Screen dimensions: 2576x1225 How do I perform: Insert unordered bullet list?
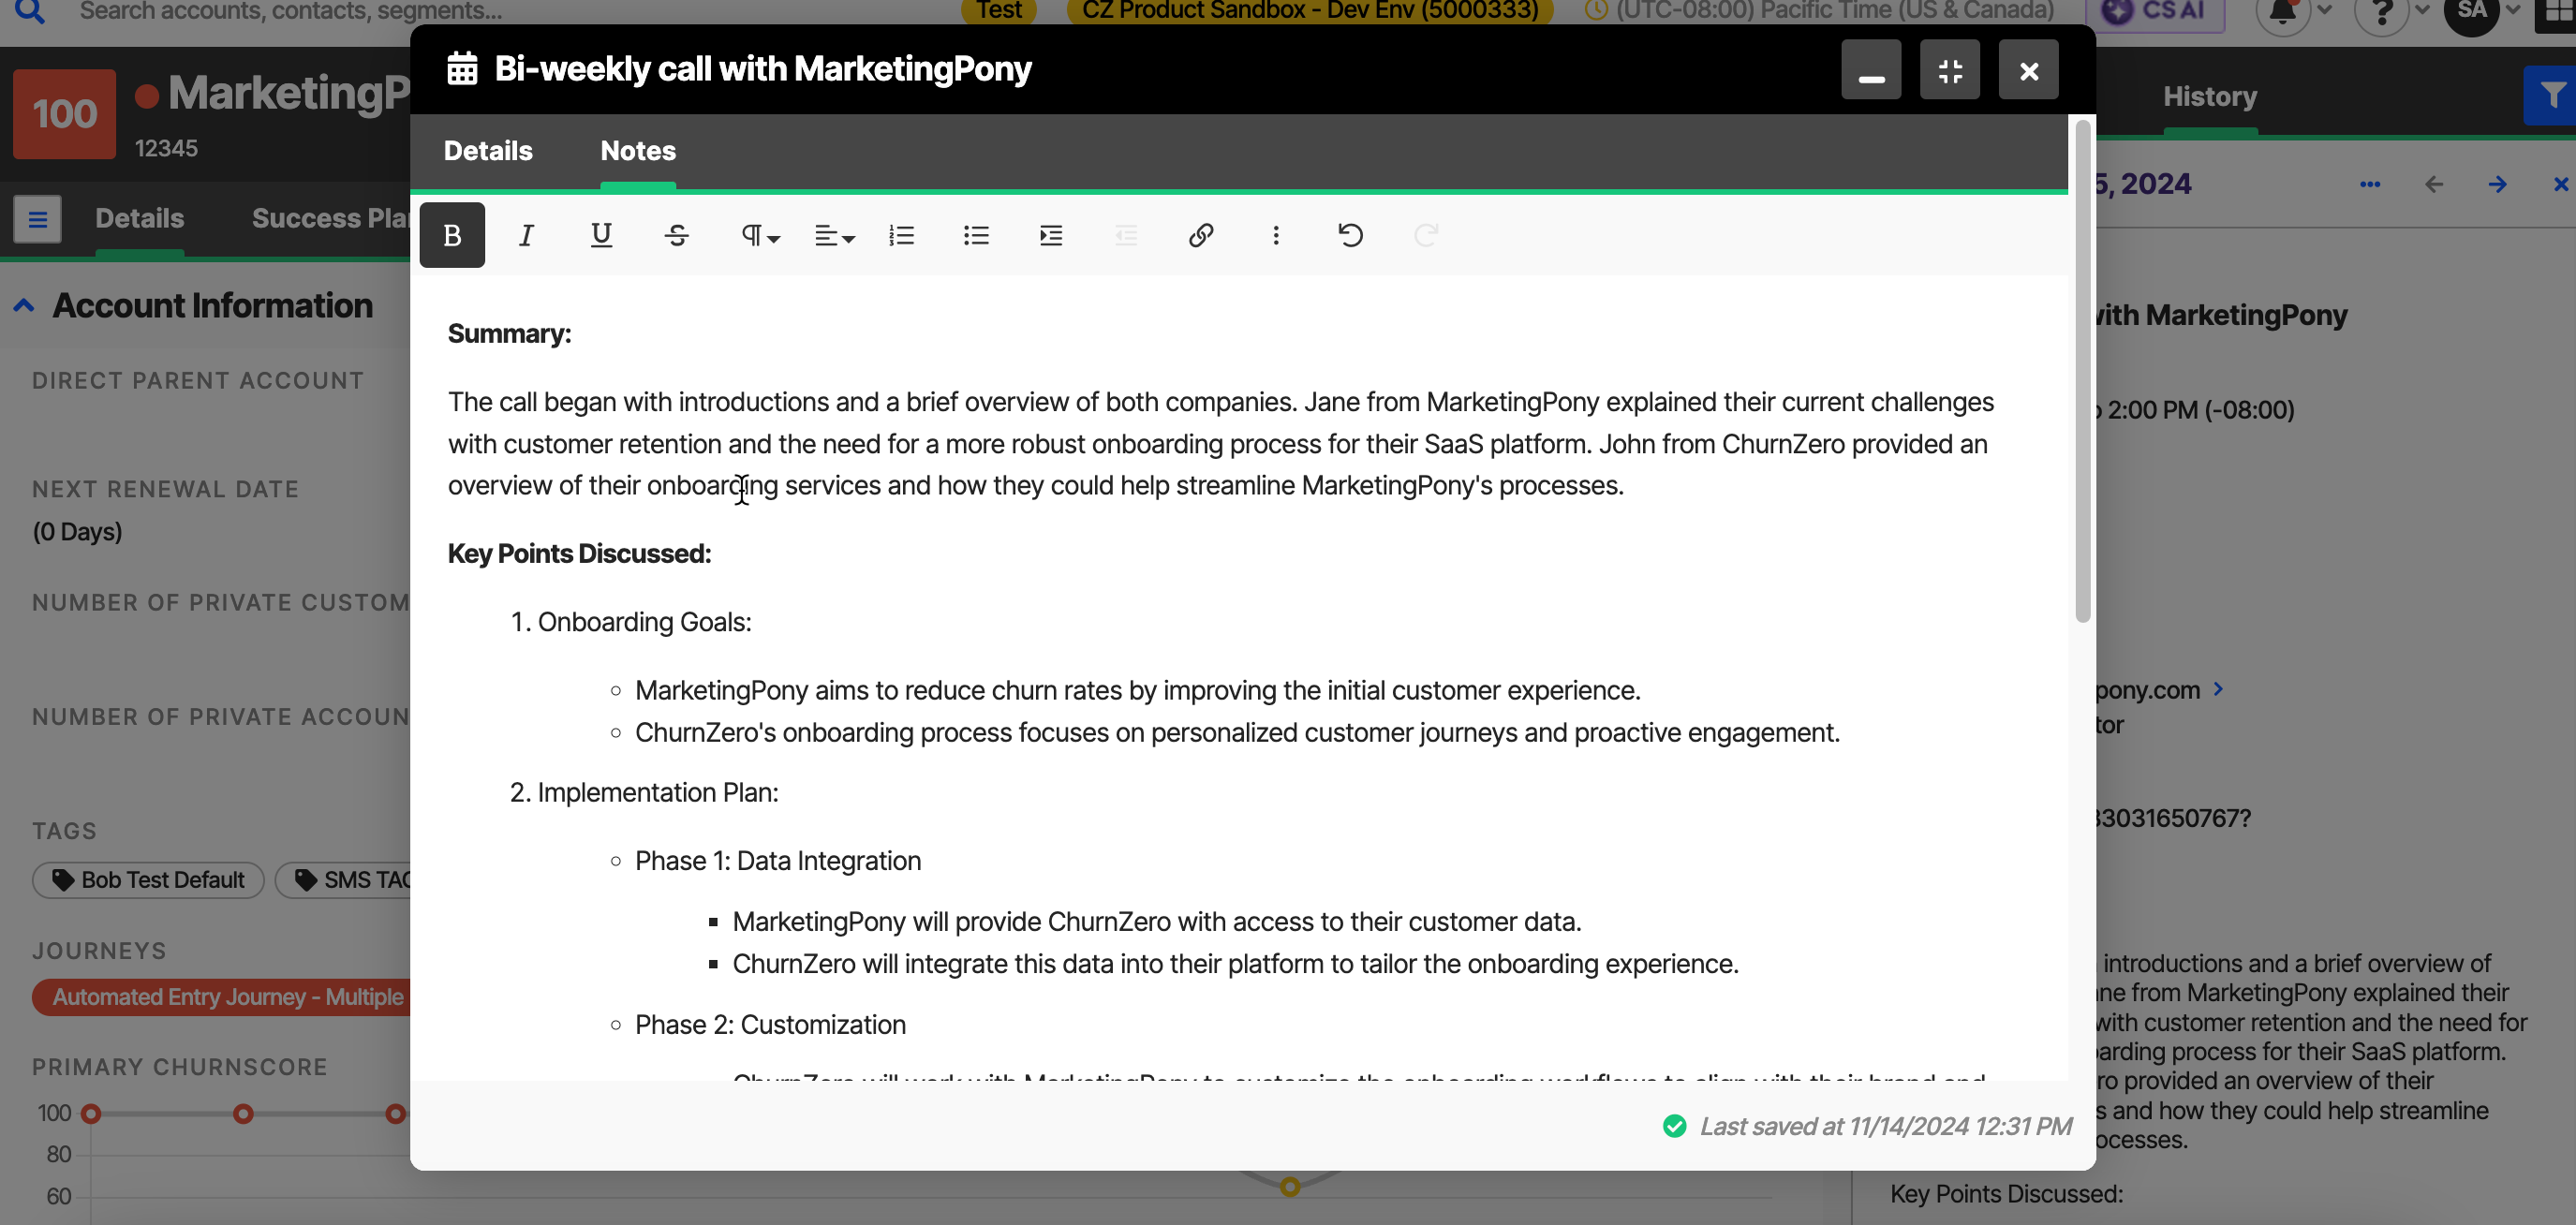pos(976,235)
